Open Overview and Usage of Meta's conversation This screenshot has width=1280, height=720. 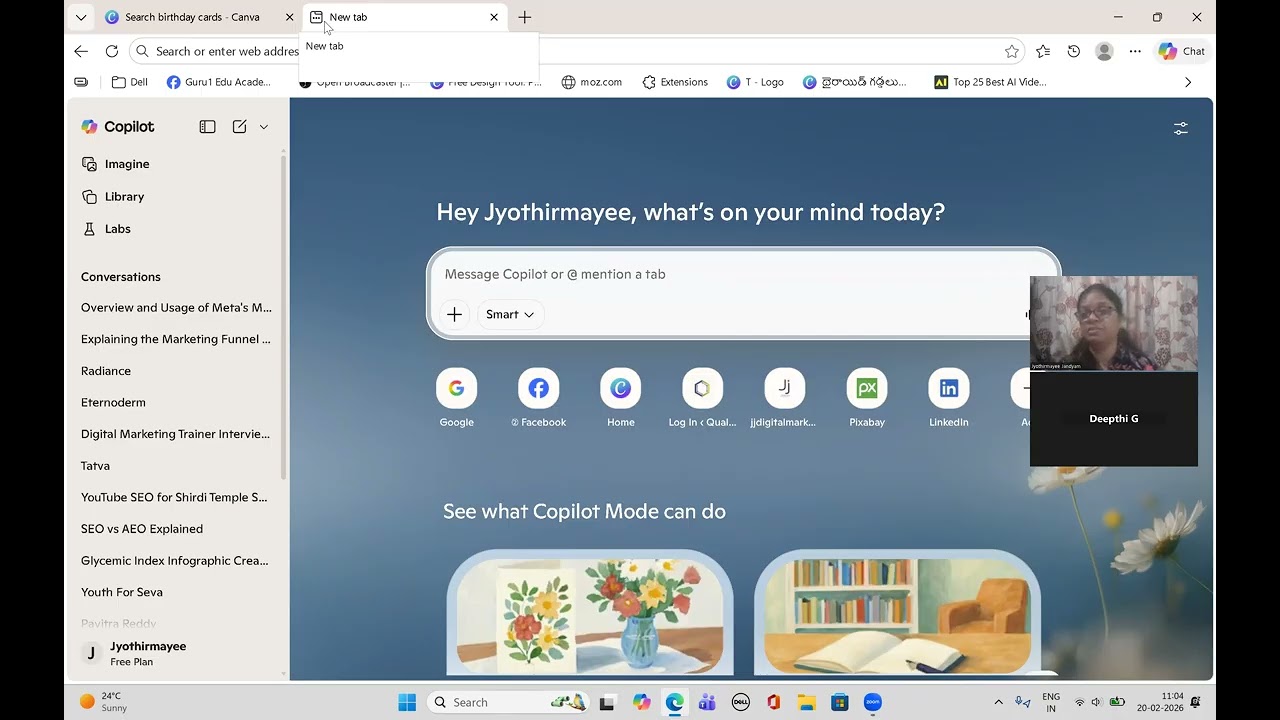pyautogui.click(x=176, y=308)
